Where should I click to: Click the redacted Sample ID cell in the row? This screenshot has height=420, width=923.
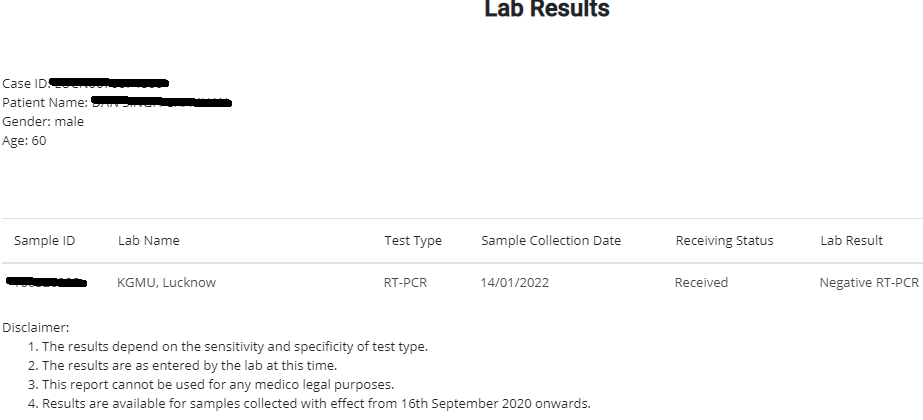[x=46, y=283]
